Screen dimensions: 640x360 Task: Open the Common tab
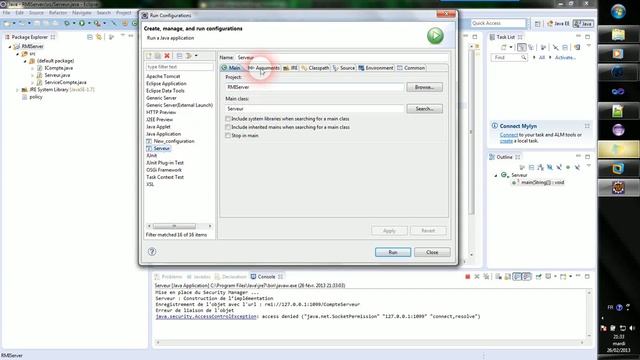[411, 68]
